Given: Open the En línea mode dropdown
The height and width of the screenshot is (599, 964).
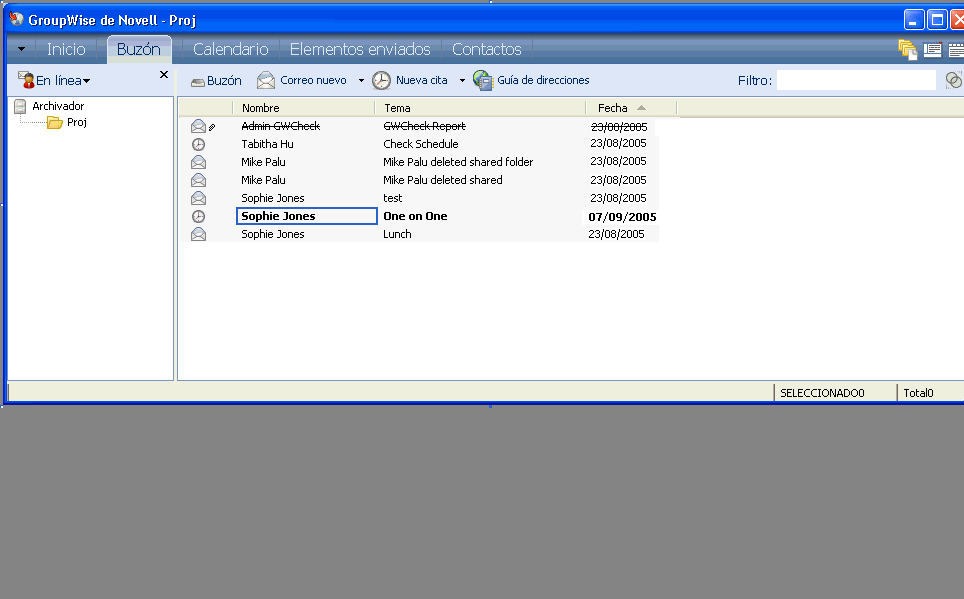Looking at the screenshot, I should click(54, 81).
